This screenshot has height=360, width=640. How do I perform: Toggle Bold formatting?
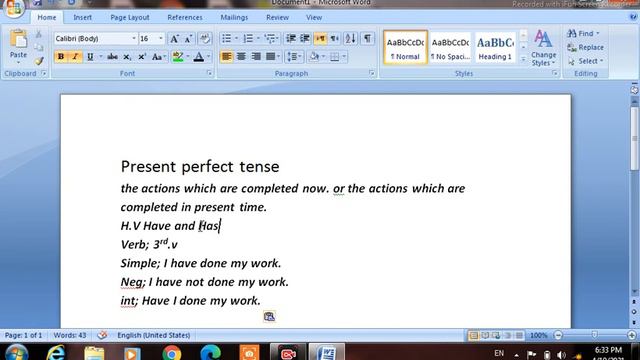(x=61, y=57)
